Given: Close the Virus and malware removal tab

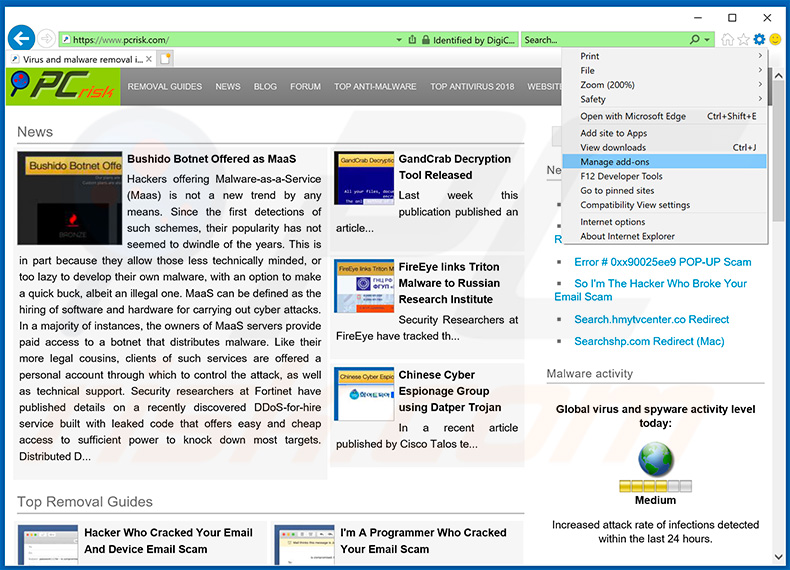Looking at the screenshot, I should coord(149,59).
